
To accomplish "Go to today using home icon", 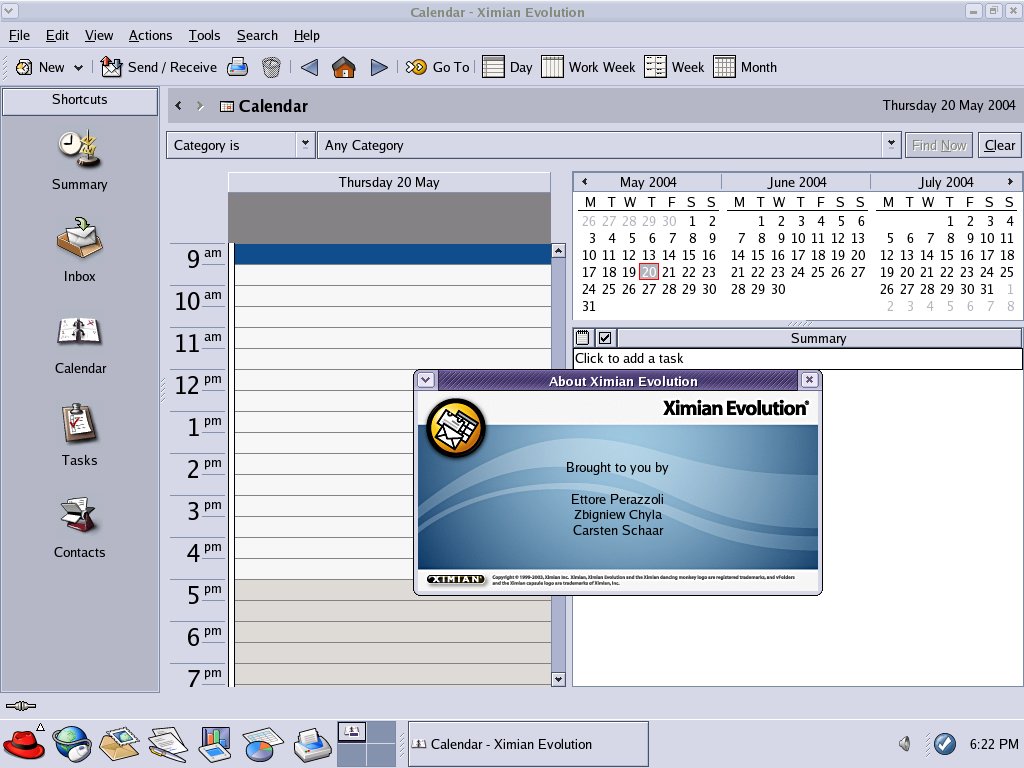I will pyautogui.click(x=344, y=67).
